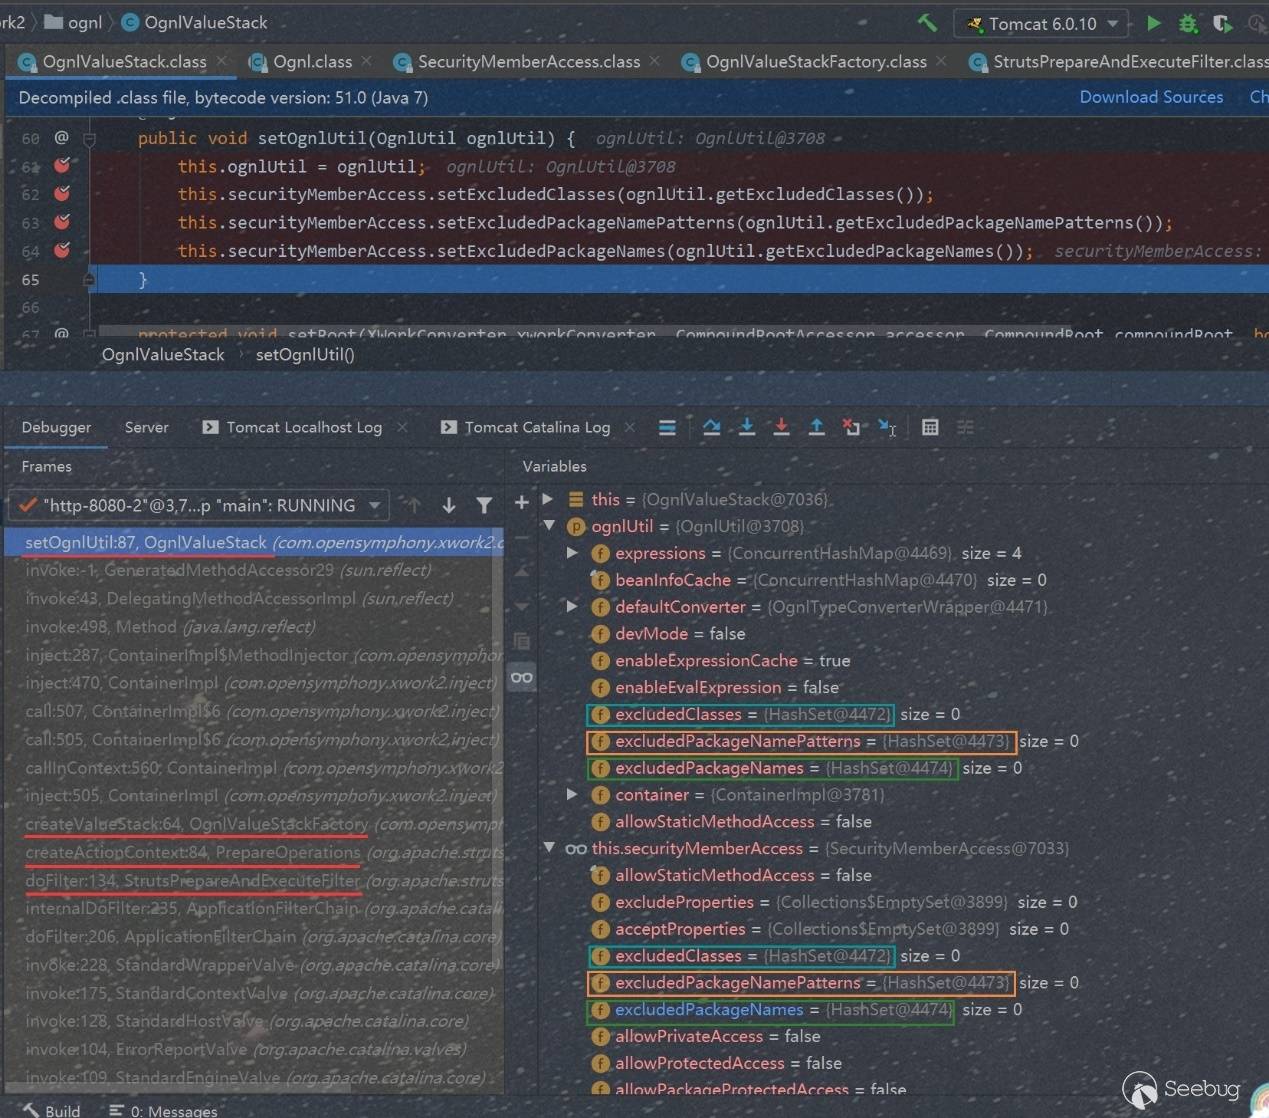Click the Force Step Into icon
This screenshot has height=1118, width=1269.
[x=781, y=427]
